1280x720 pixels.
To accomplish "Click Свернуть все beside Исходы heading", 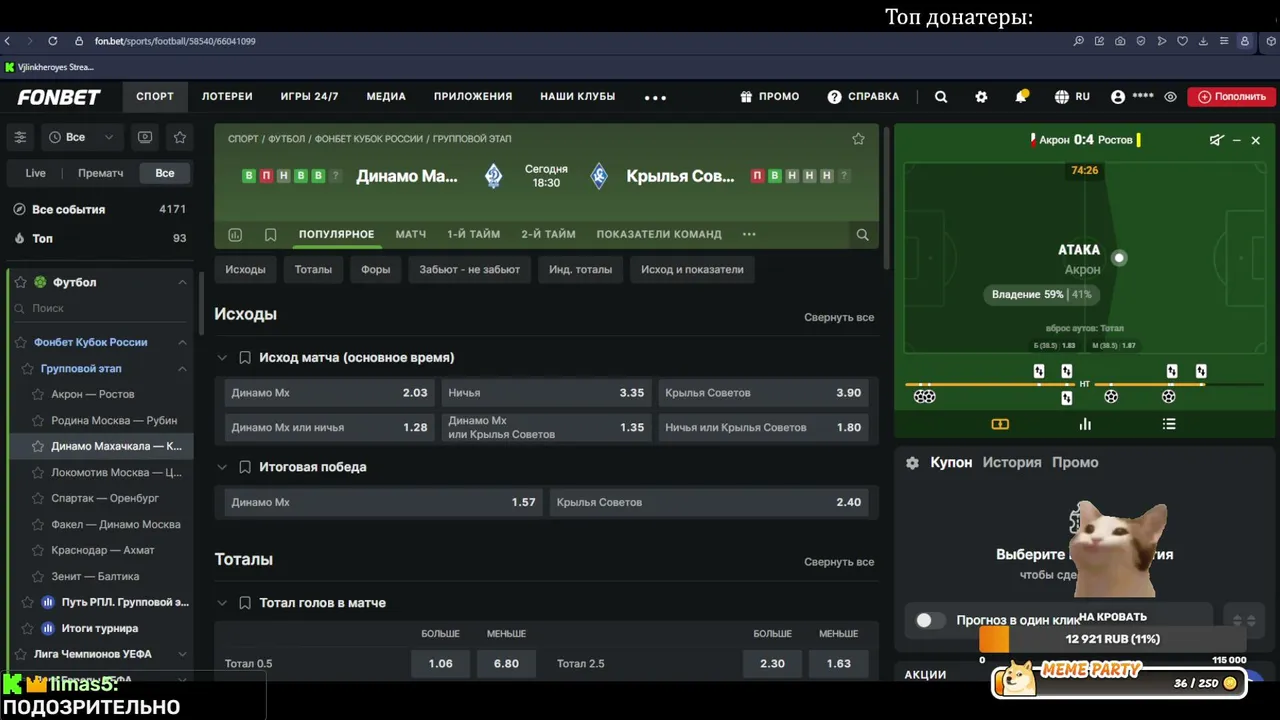I will click(x=839, y=317).
